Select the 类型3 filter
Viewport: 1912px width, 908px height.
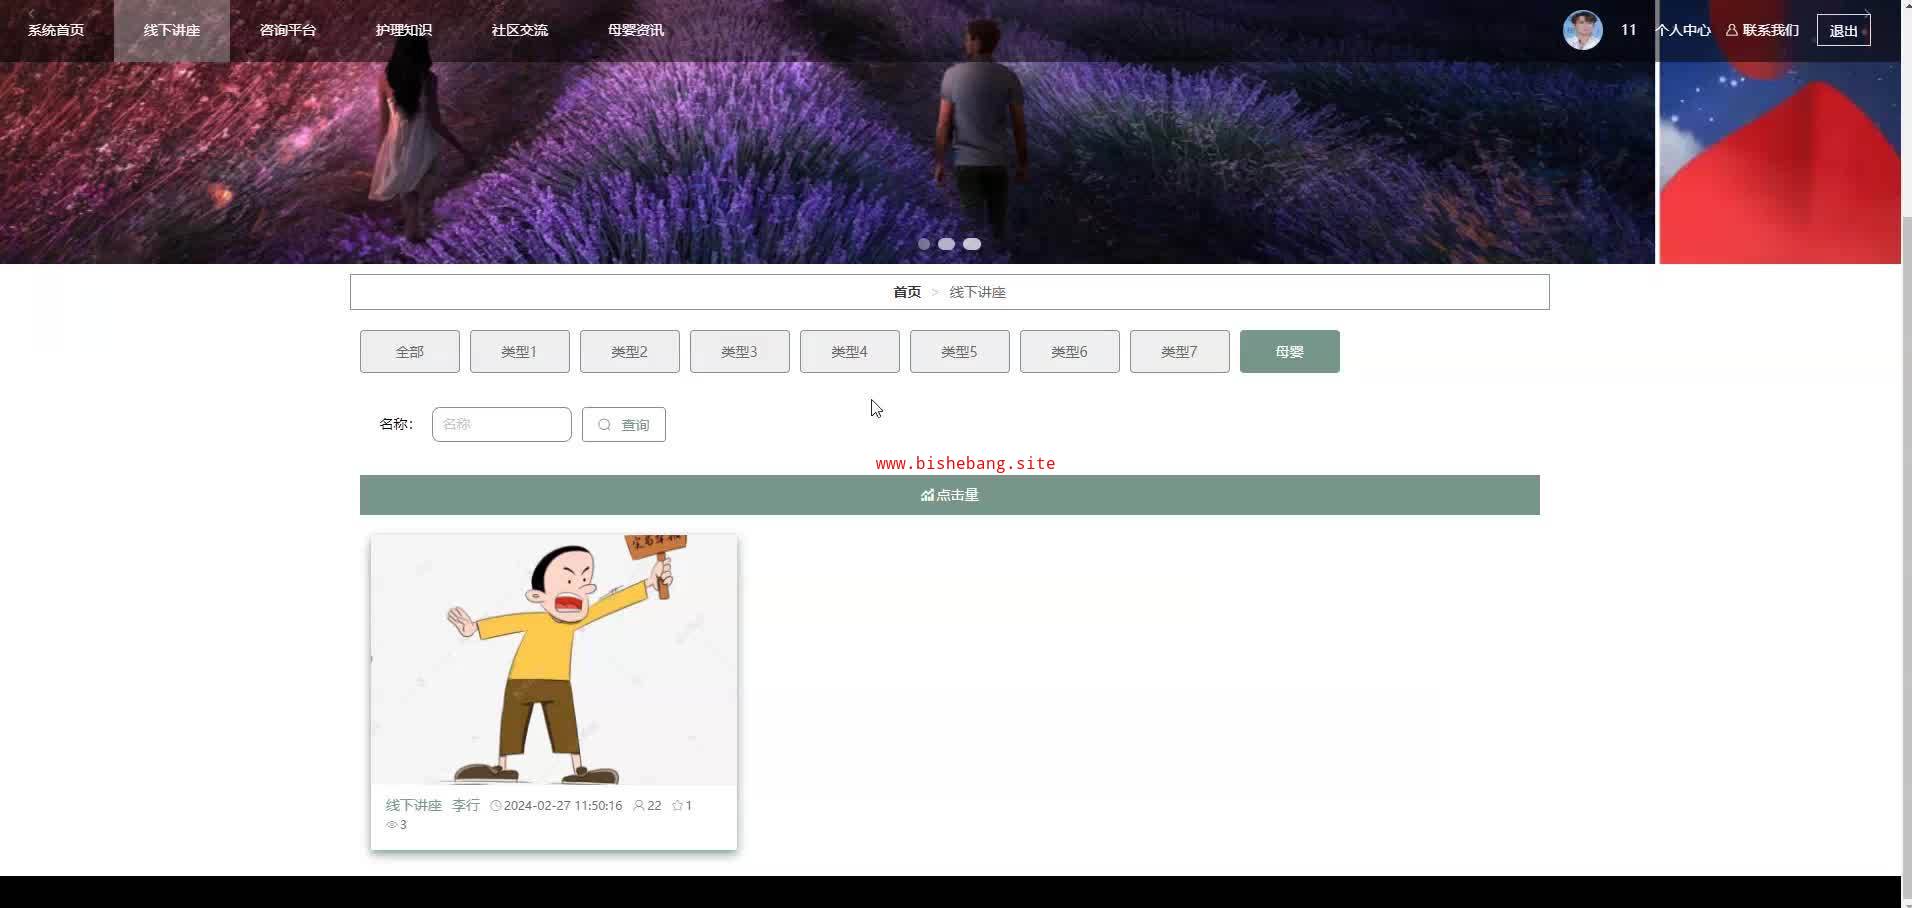(740, 352)
